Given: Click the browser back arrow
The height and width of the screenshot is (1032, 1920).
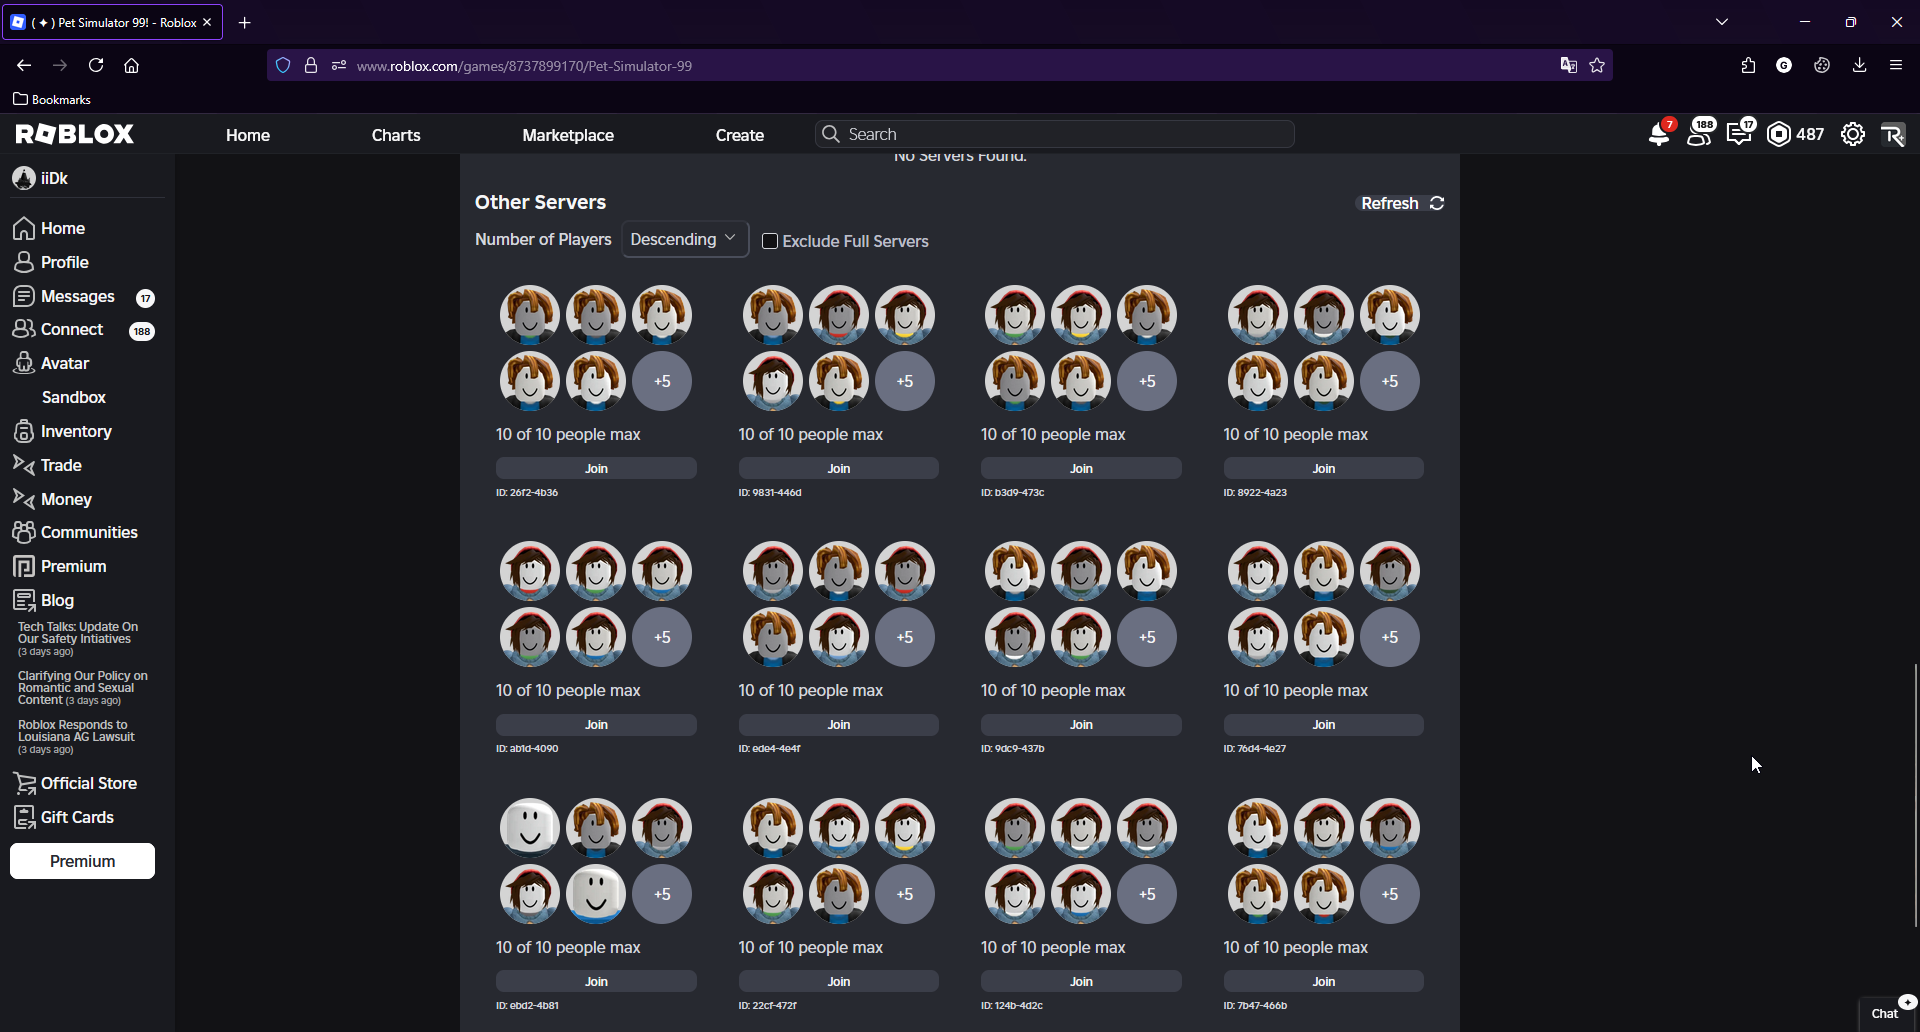Looking at the screenshot, I should (x=24, y=65).
